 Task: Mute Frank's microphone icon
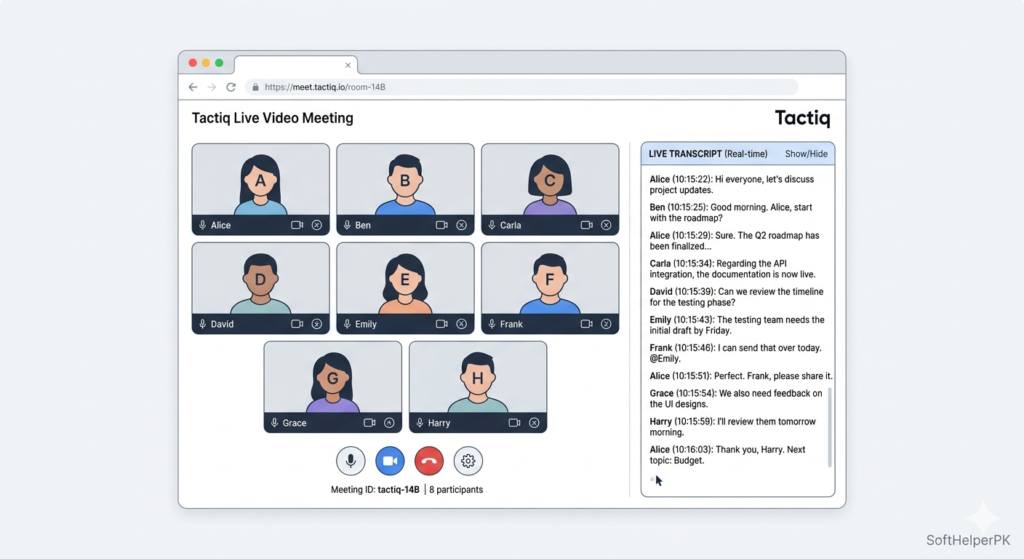pyautogui.click(x=492, y=324)
